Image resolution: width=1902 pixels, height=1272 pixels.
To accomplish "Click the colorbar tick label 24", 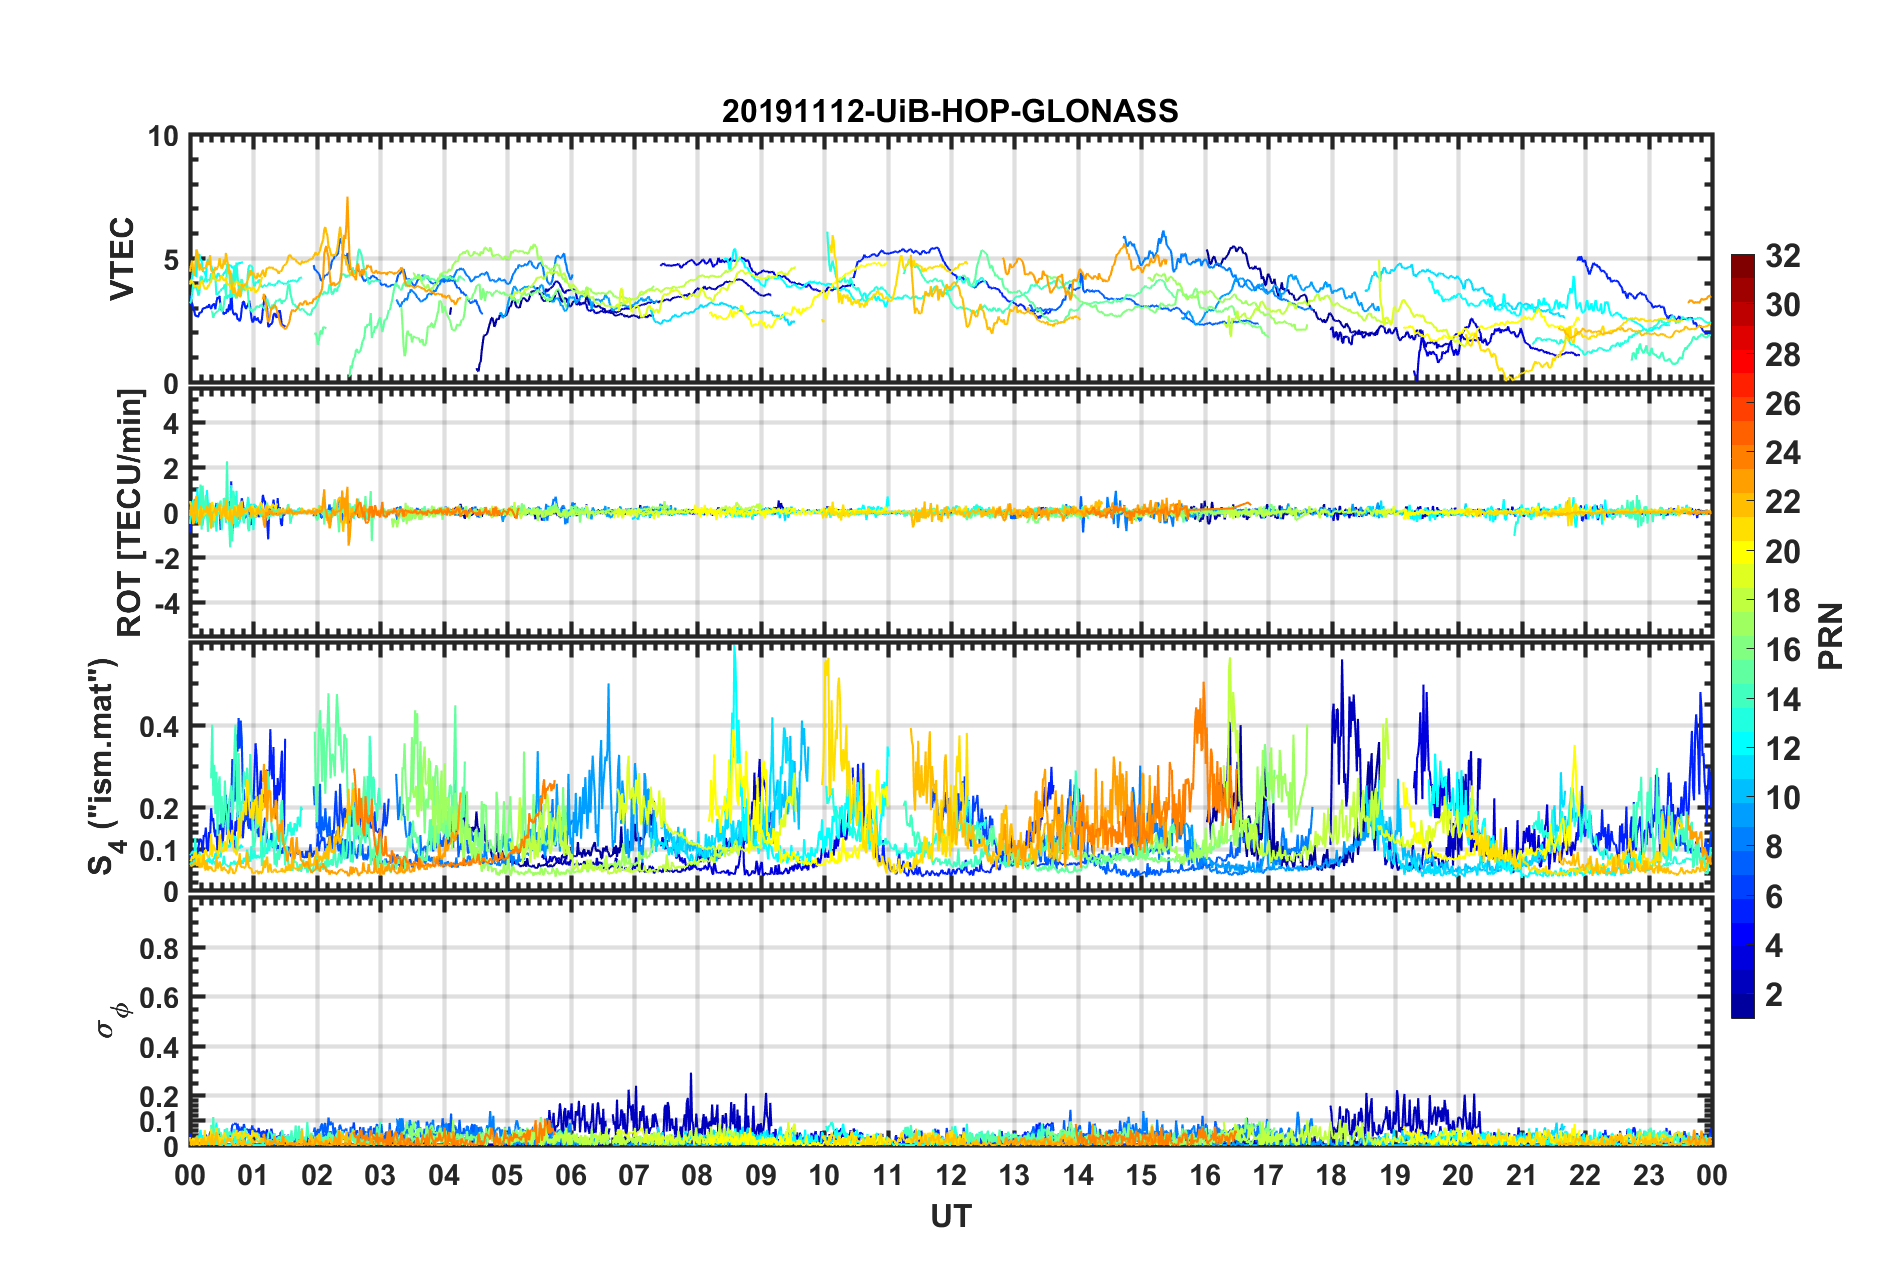I will click(x=1782, y=453).
